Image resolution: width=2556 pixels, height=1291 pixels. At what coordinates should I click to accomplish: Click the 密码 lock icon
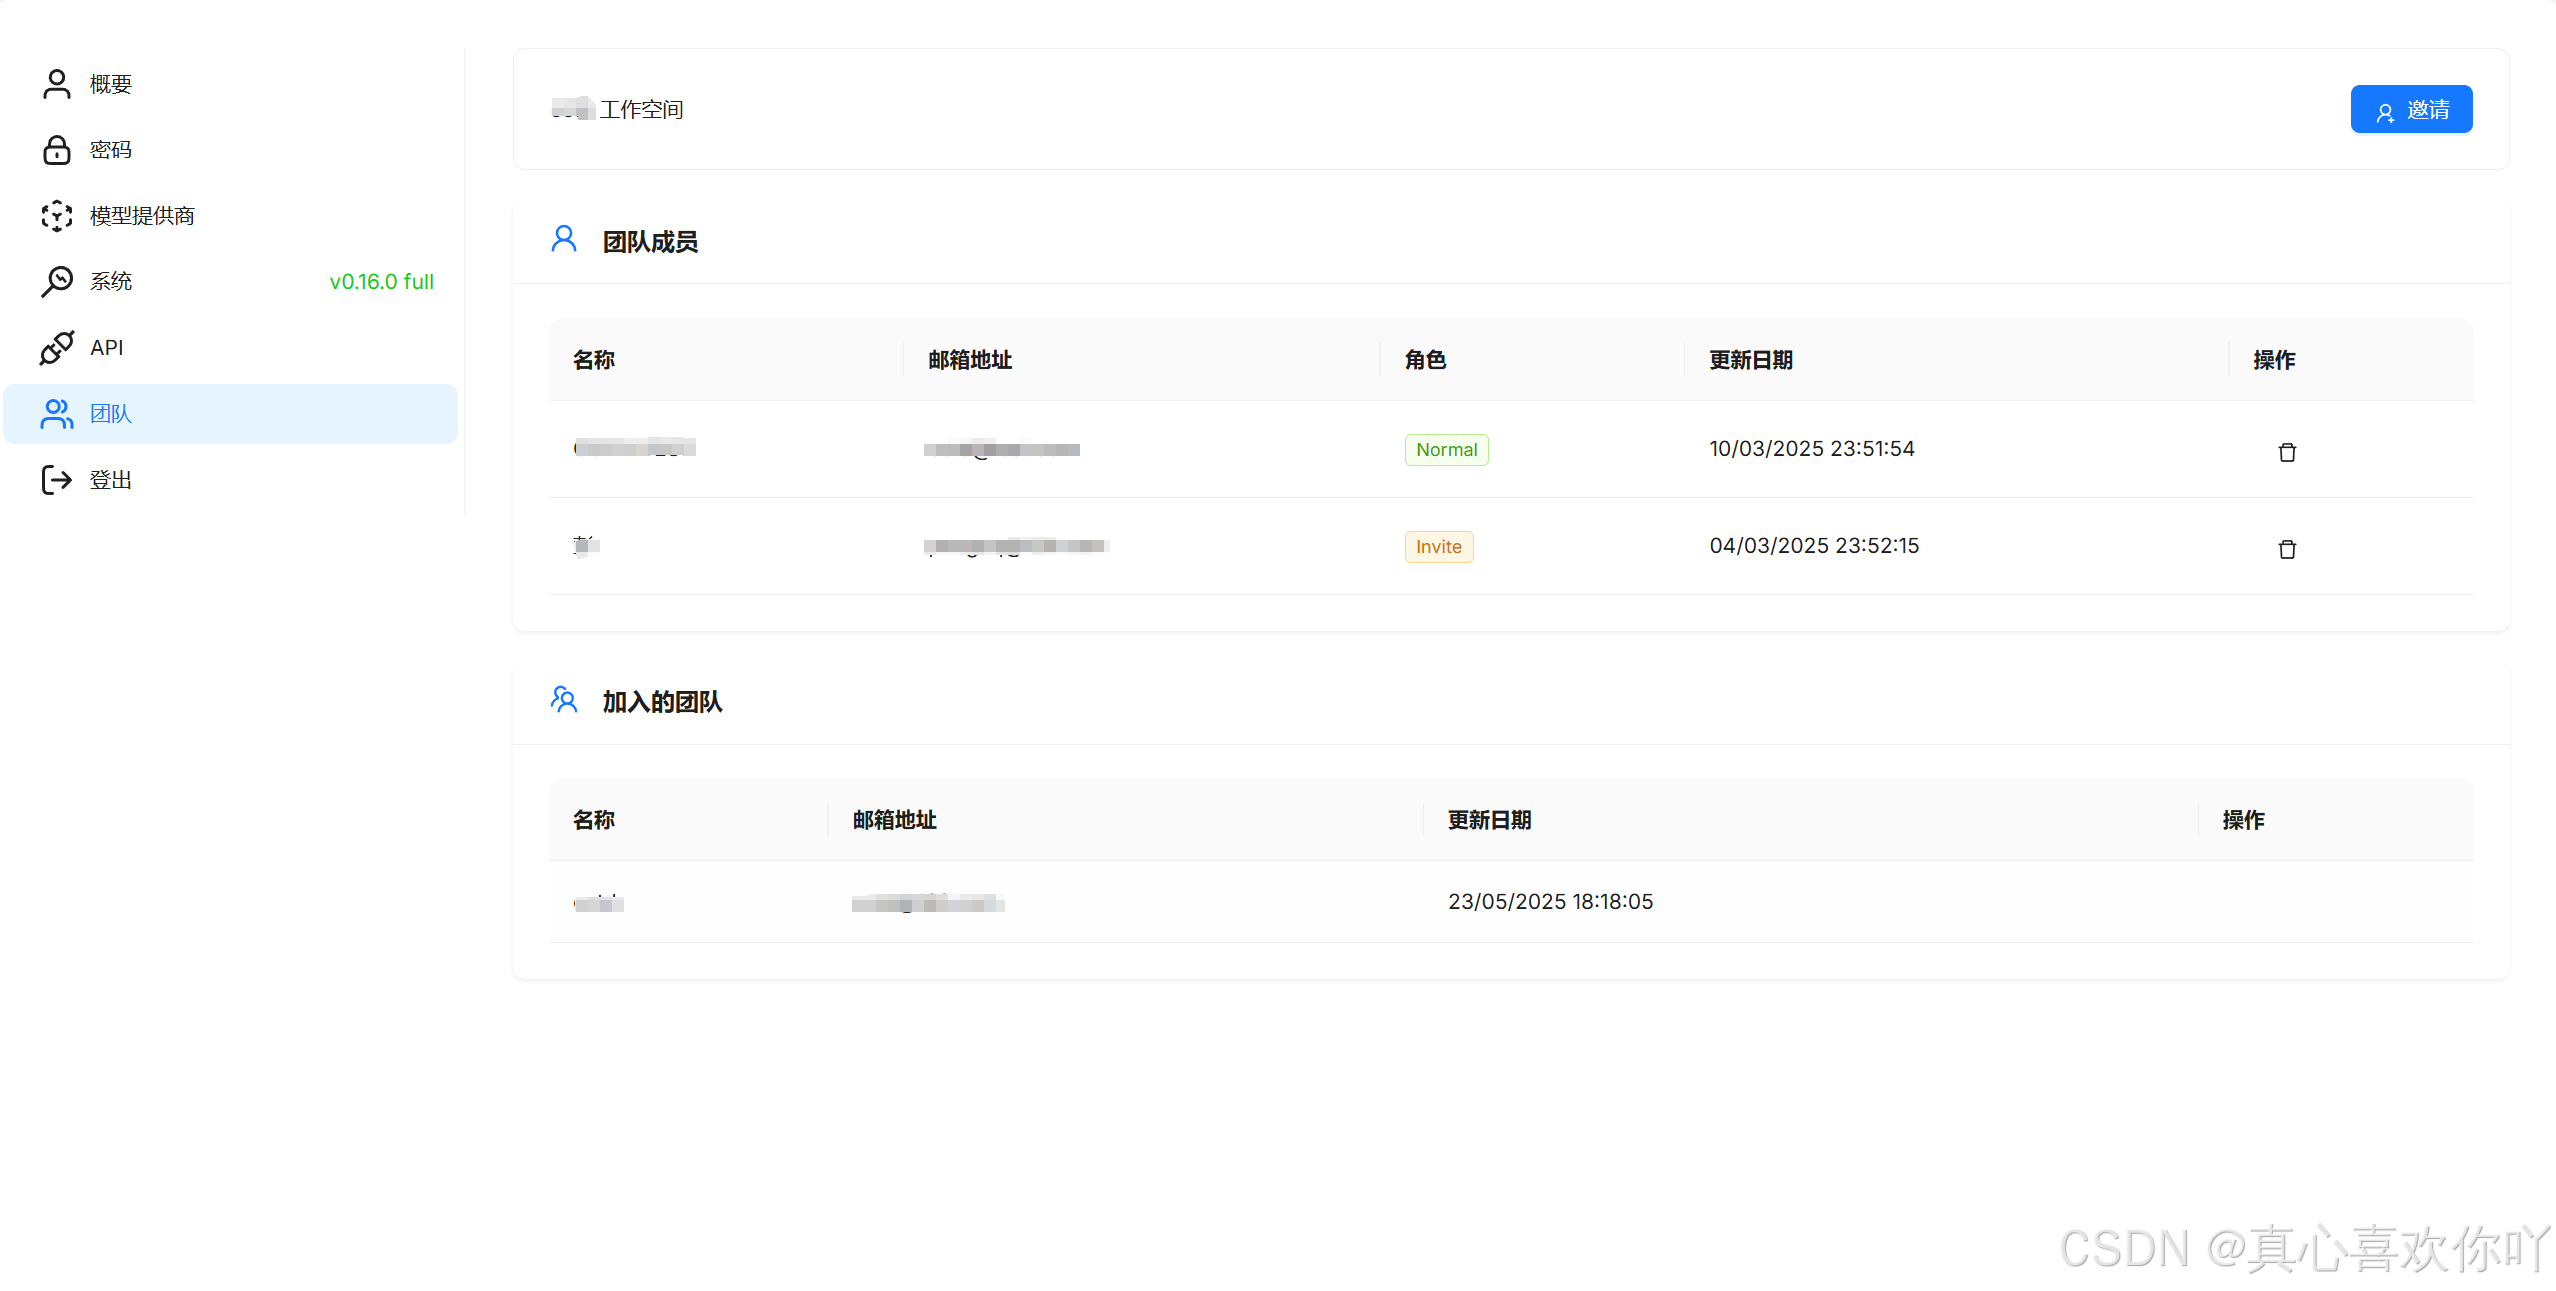[57, 150]
